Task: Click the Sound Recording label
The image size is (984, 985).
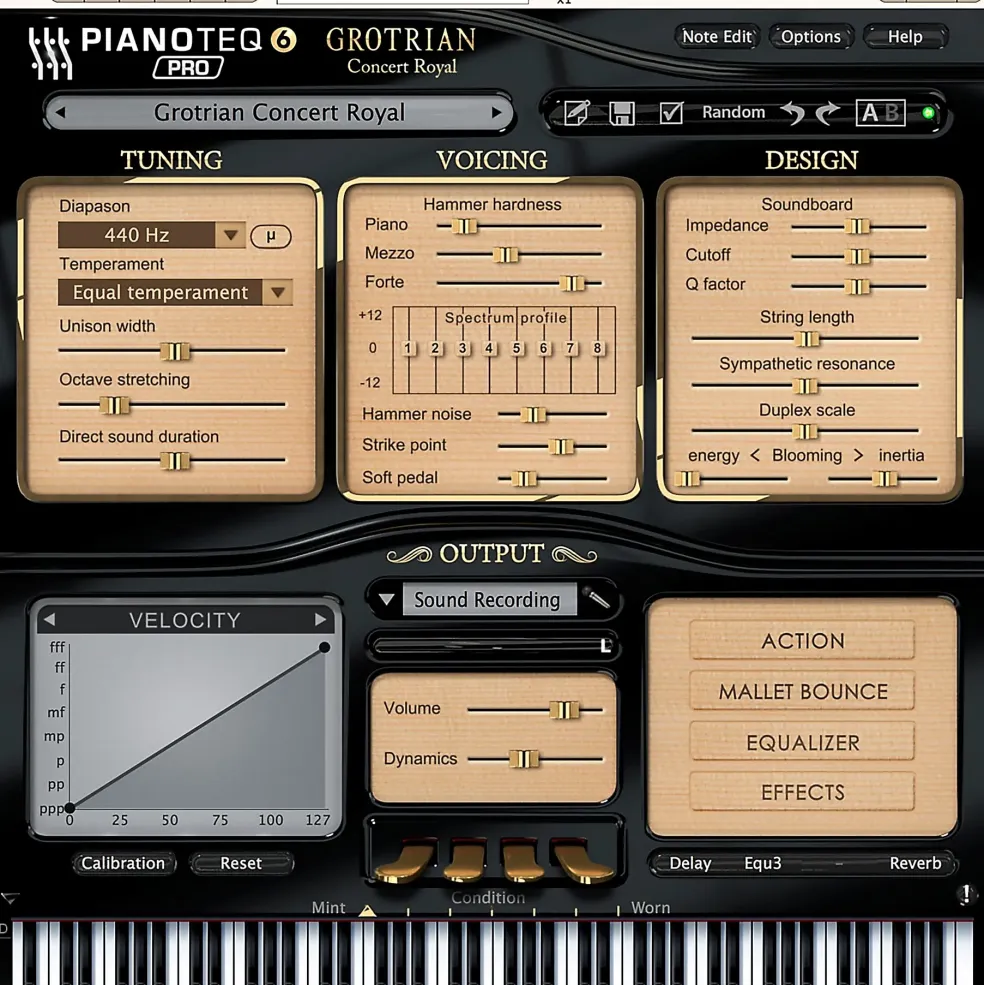Action: click(489, 600)
